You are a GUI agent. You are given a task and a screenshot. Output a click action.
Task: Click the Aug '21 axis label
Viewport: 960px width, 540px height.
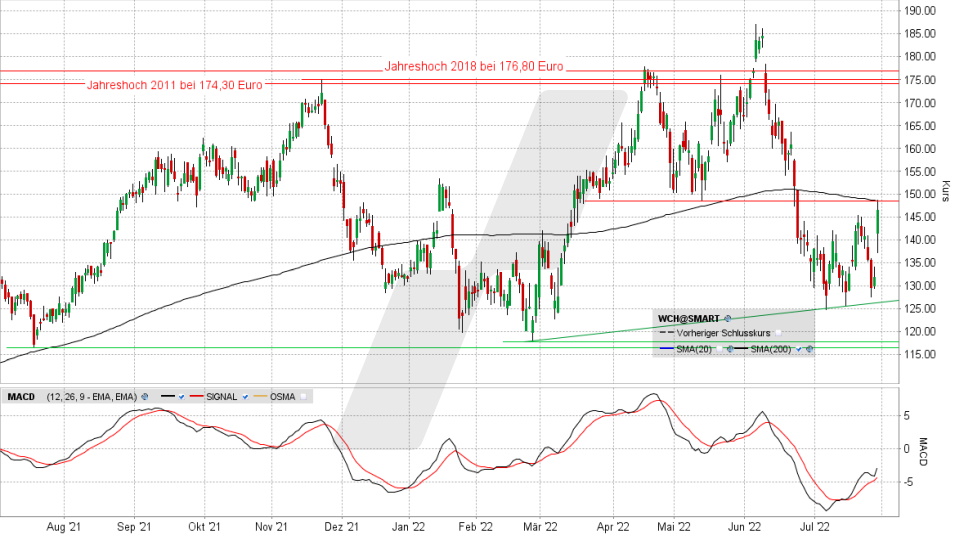point(63,527)
